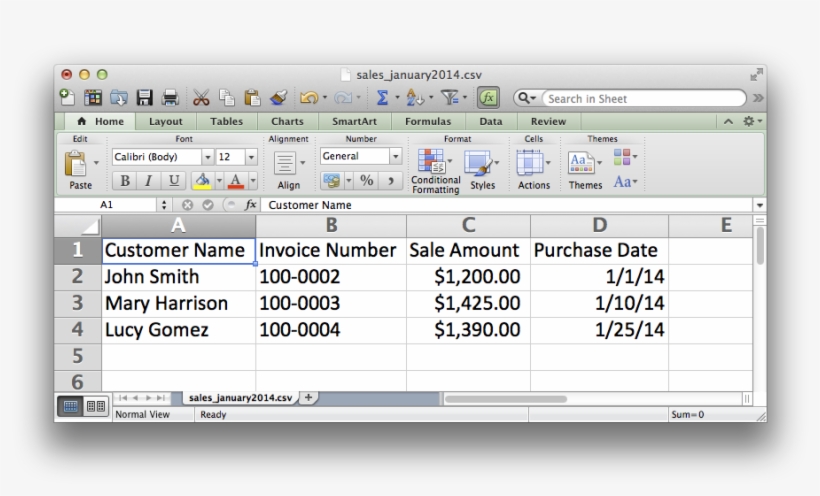Switch to the Data tab
Screen dimensions: 820x496
491,121
